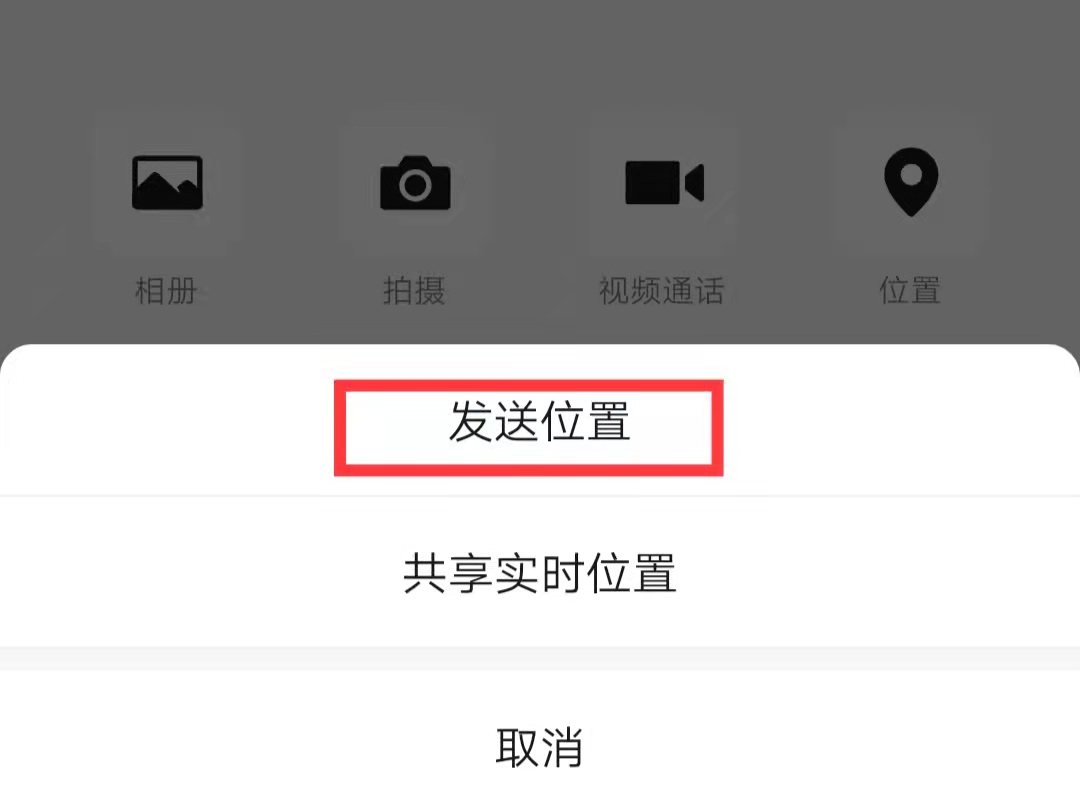Tap the tile behind the location pin

click(x=911, y=183)
